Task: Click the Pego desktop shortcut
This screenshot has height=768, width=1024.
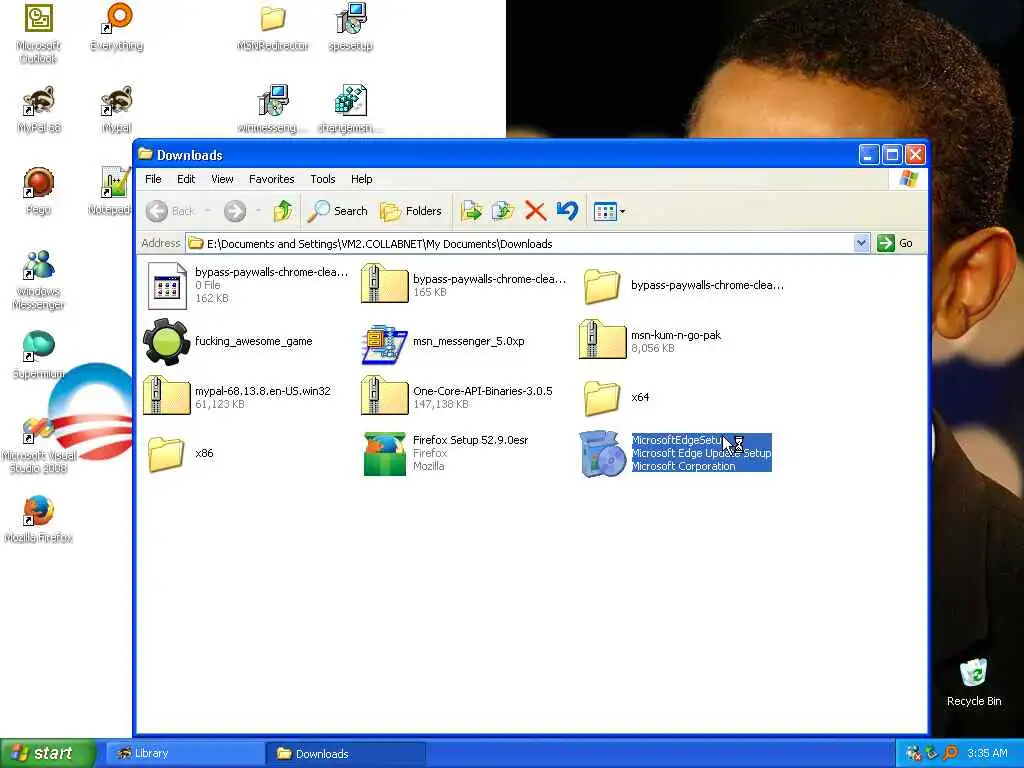Action: [x=39, y=183]
